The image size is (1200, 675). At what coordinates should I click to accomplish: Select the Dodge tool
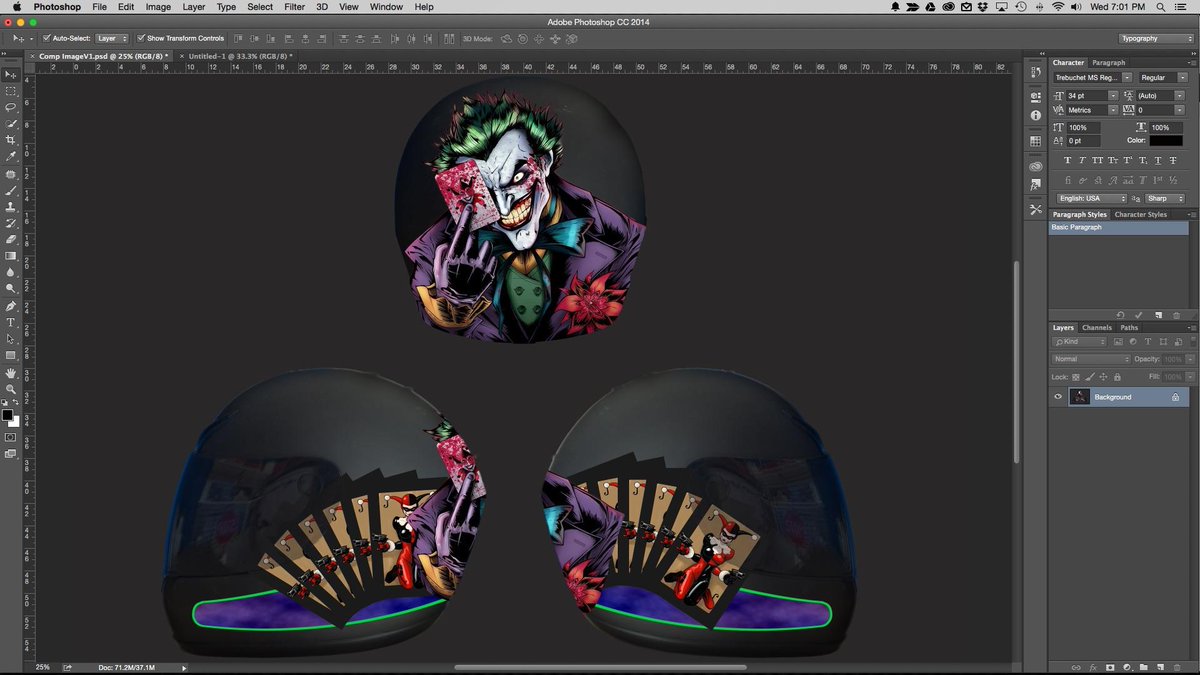click(11, 288)
